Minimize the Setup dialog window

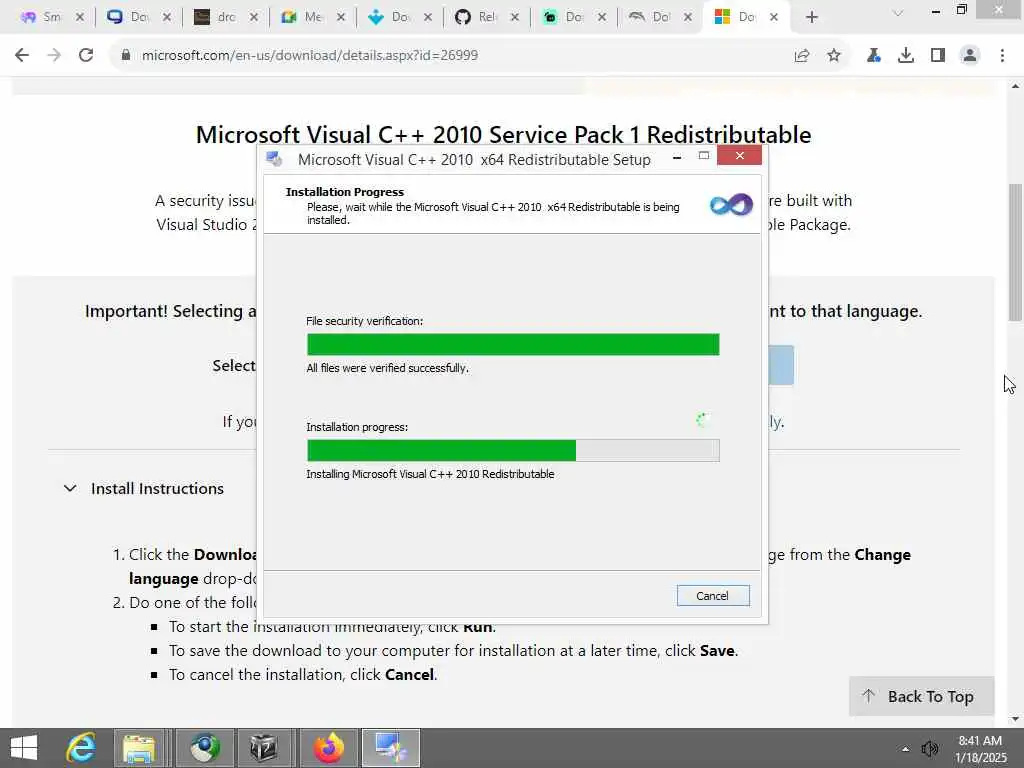(x=677, y=157)
